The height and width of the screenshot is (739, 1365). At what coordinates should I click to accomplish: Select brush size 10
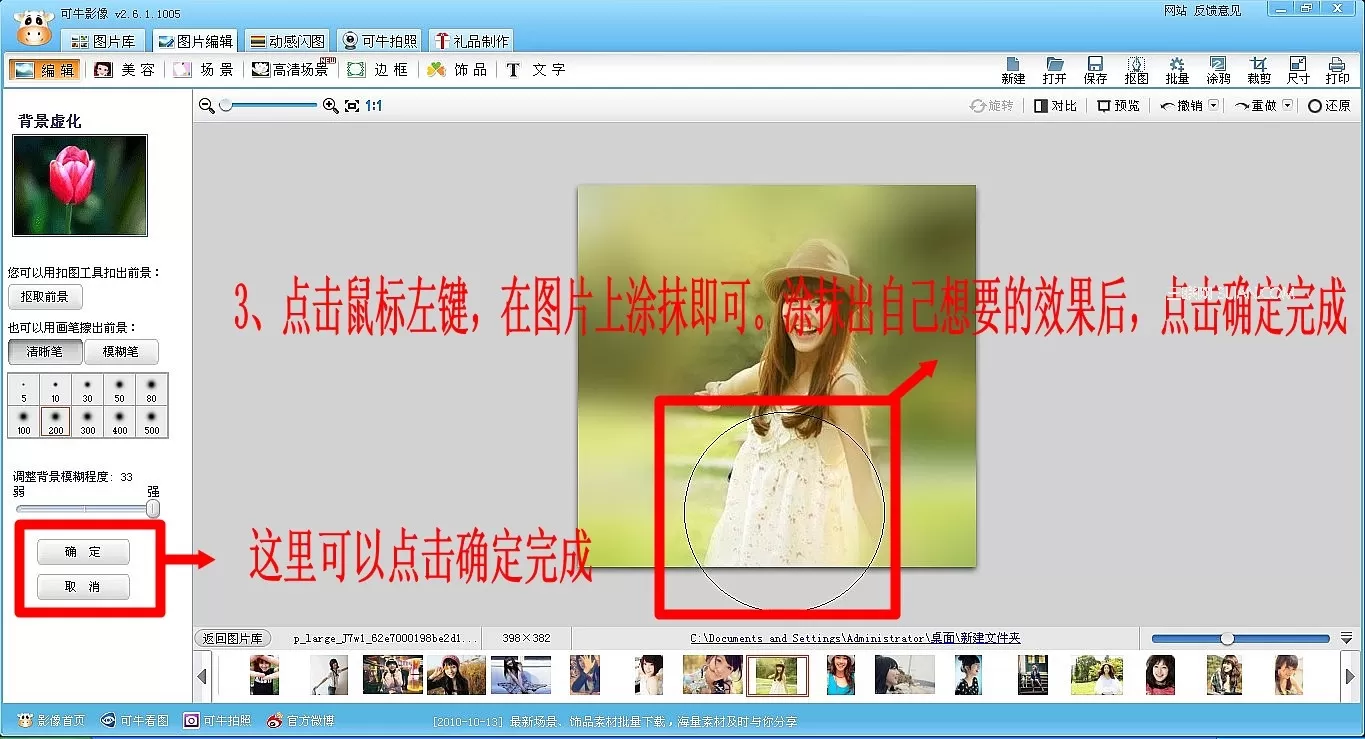[56, 390]
